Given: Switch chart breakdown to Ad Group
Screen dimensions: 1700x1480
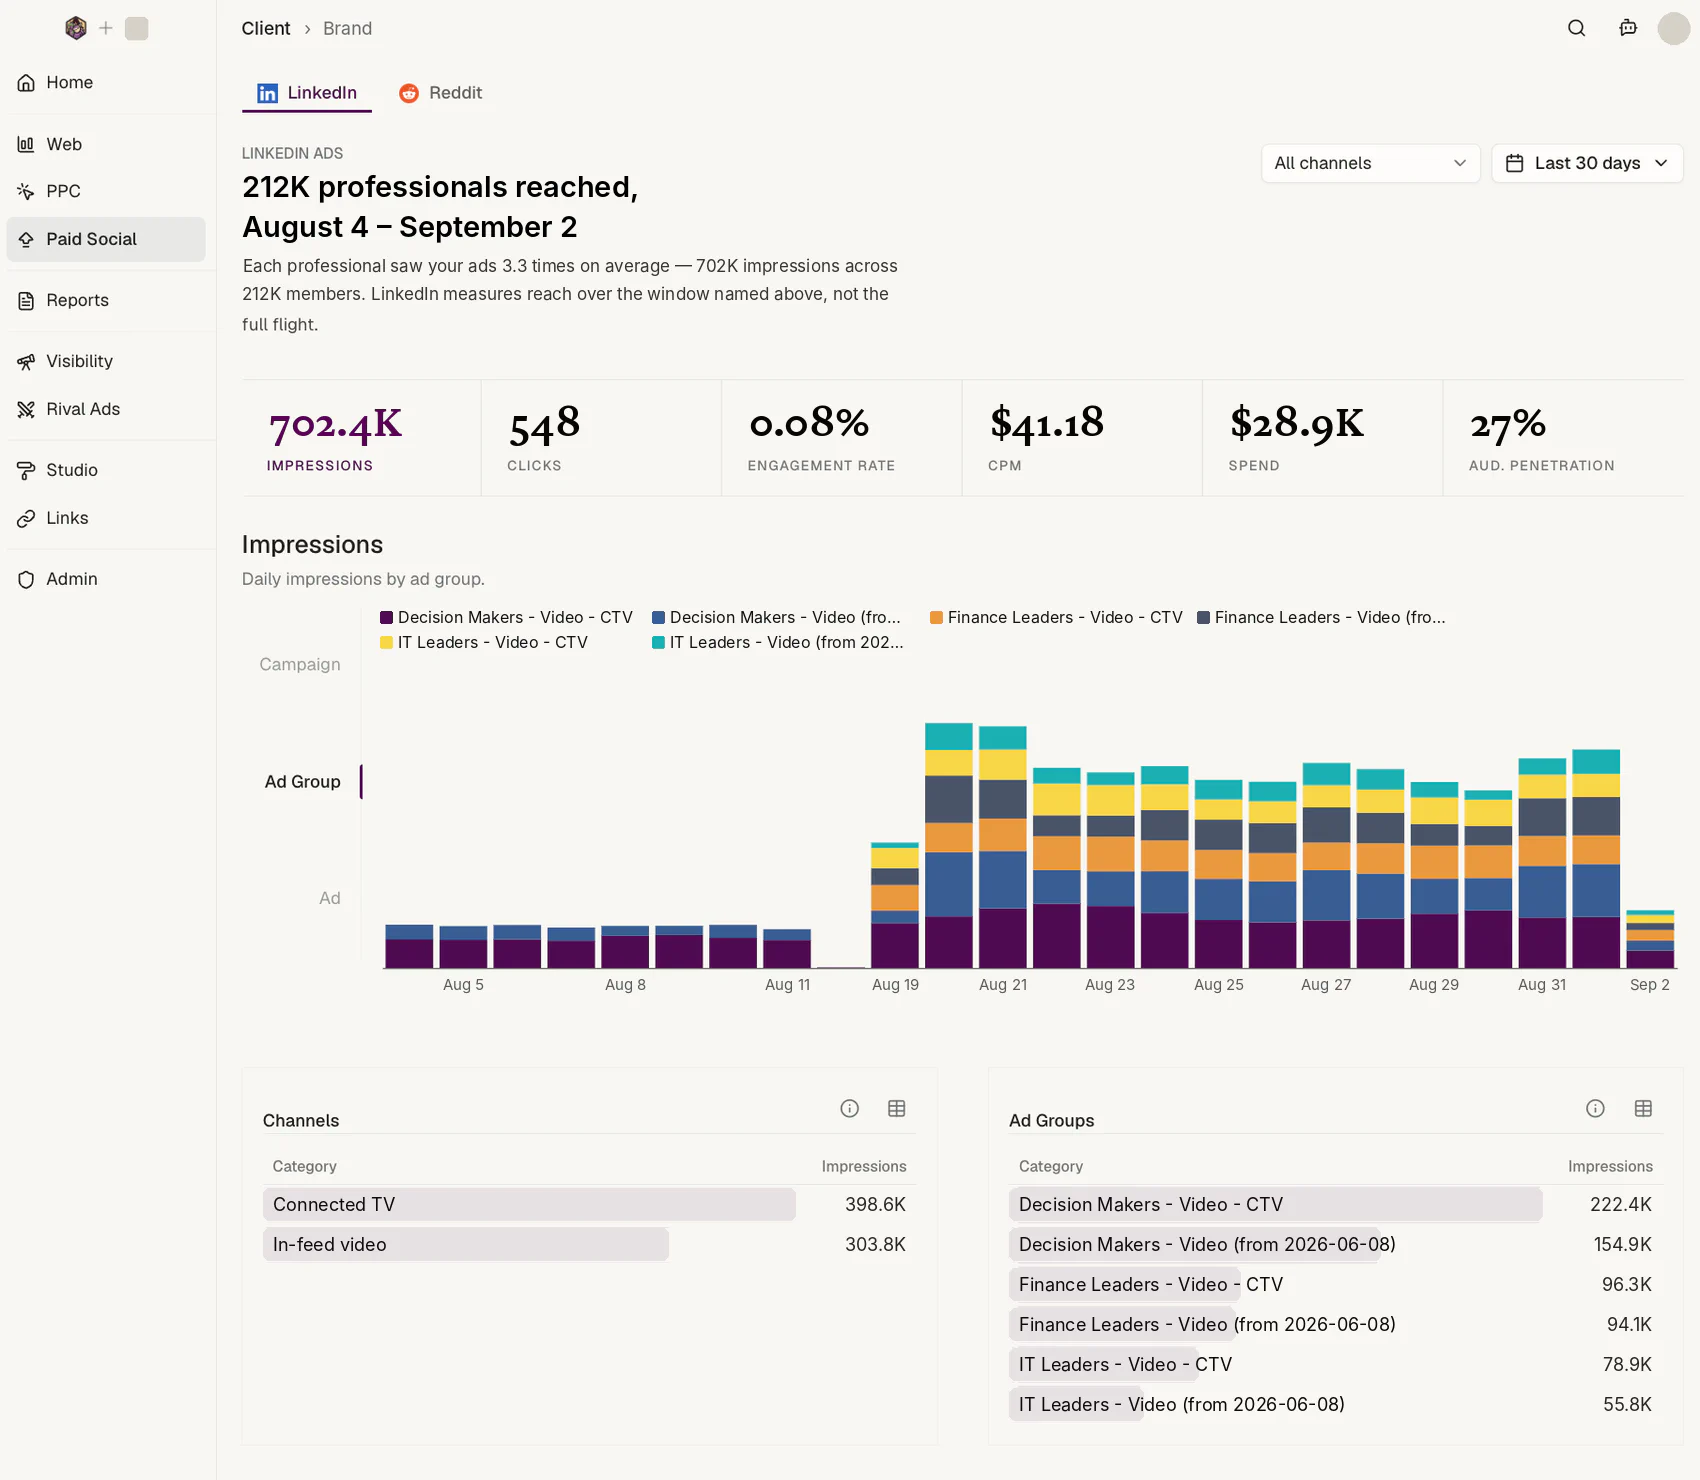Looking at the screenshot, I should click(x=302, y=781).
